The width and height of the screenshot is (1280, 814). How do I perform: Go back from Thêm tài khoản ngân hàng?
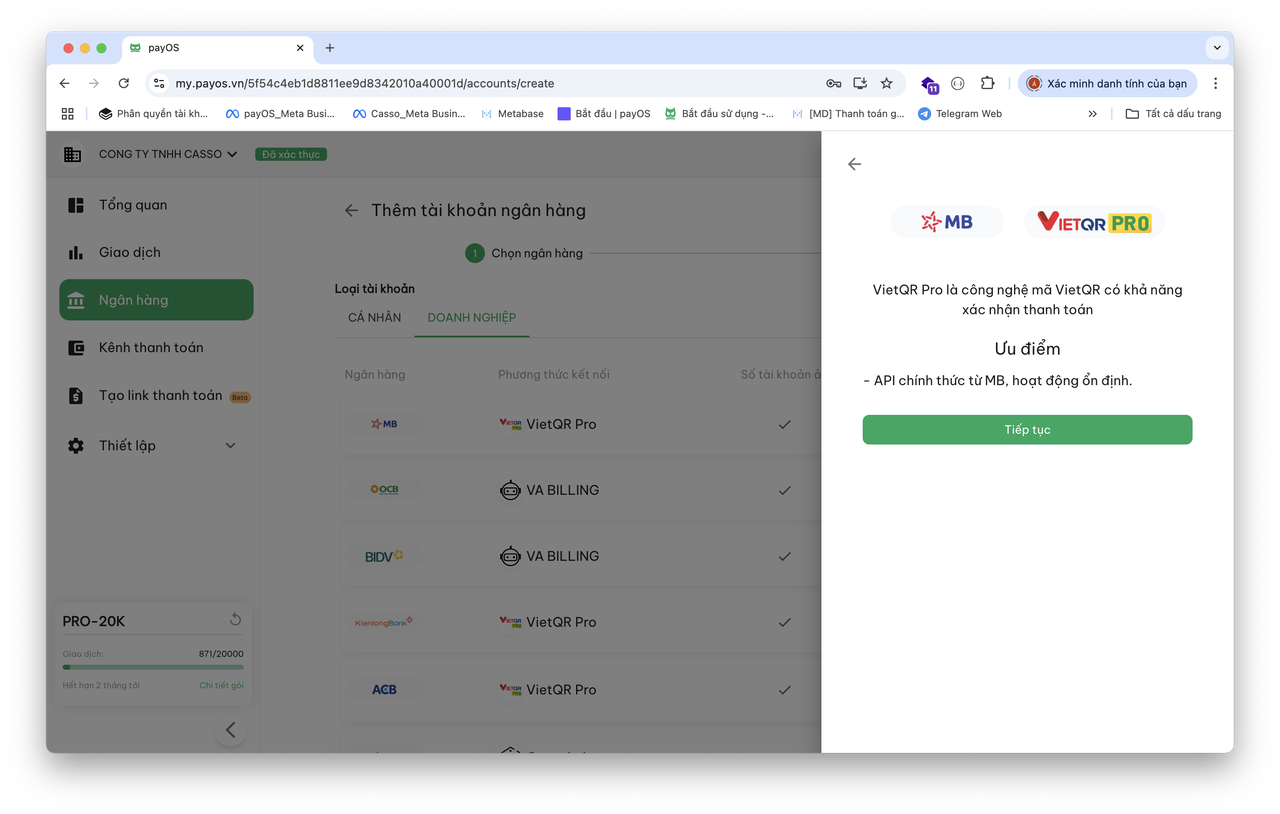(x=351, y=210)
